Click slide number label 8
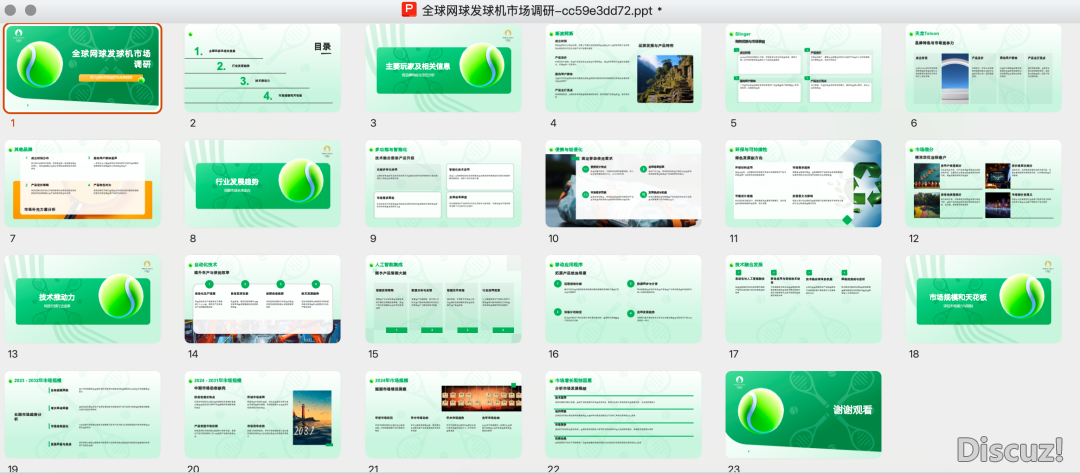The width and height of the screenshot is (1080, 474). 193,239
